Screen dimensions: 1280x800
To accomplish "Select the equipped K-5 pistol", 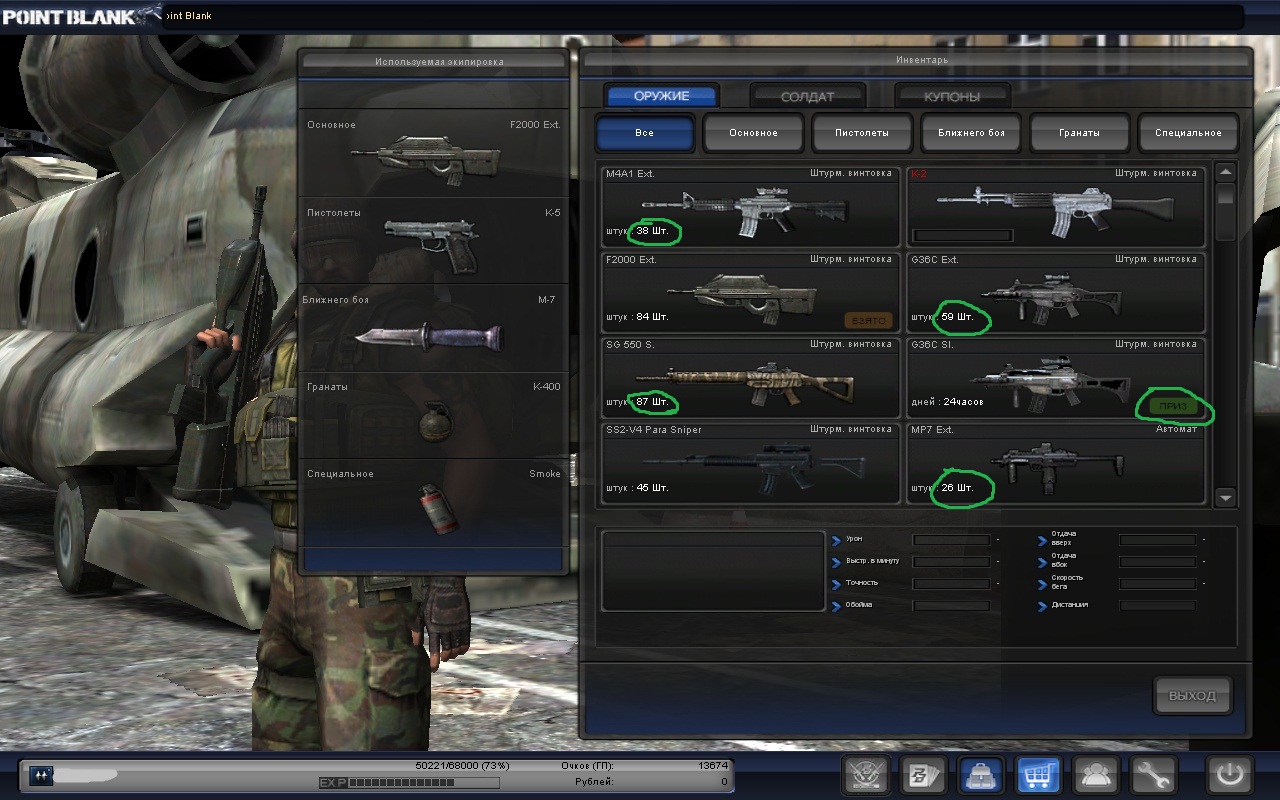I will point(434,241).
